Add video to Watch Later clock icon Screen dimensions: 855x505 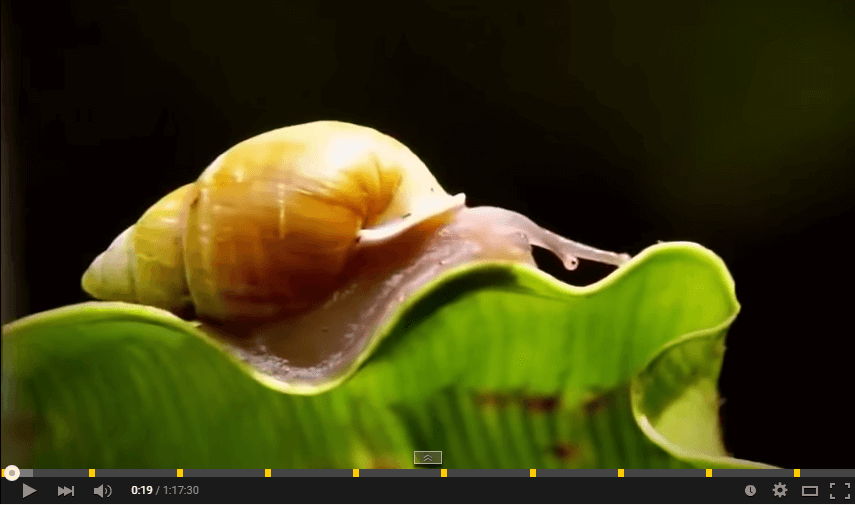(750, 490)
